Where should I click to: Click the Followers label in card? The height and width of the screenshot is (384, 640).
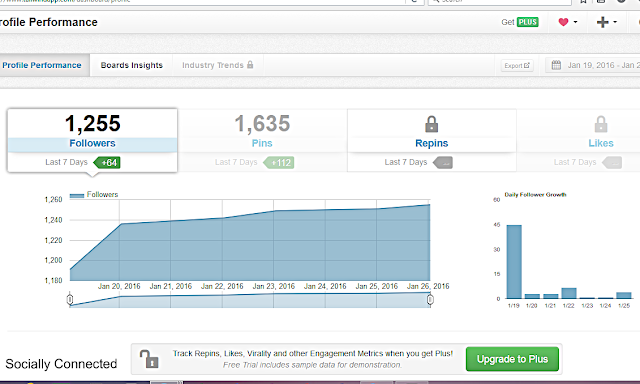point(92,143)
